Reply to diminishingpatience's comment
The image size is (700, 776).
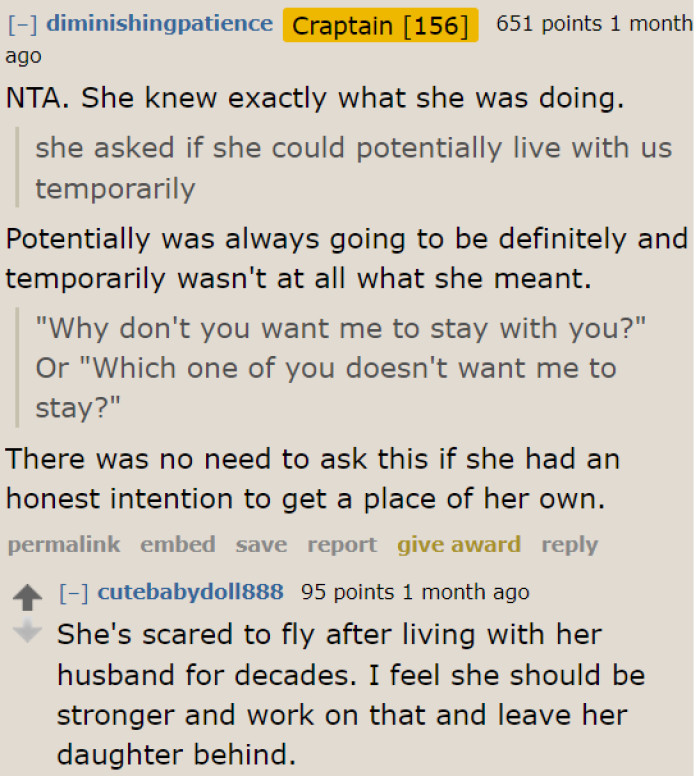click(570, 545)
